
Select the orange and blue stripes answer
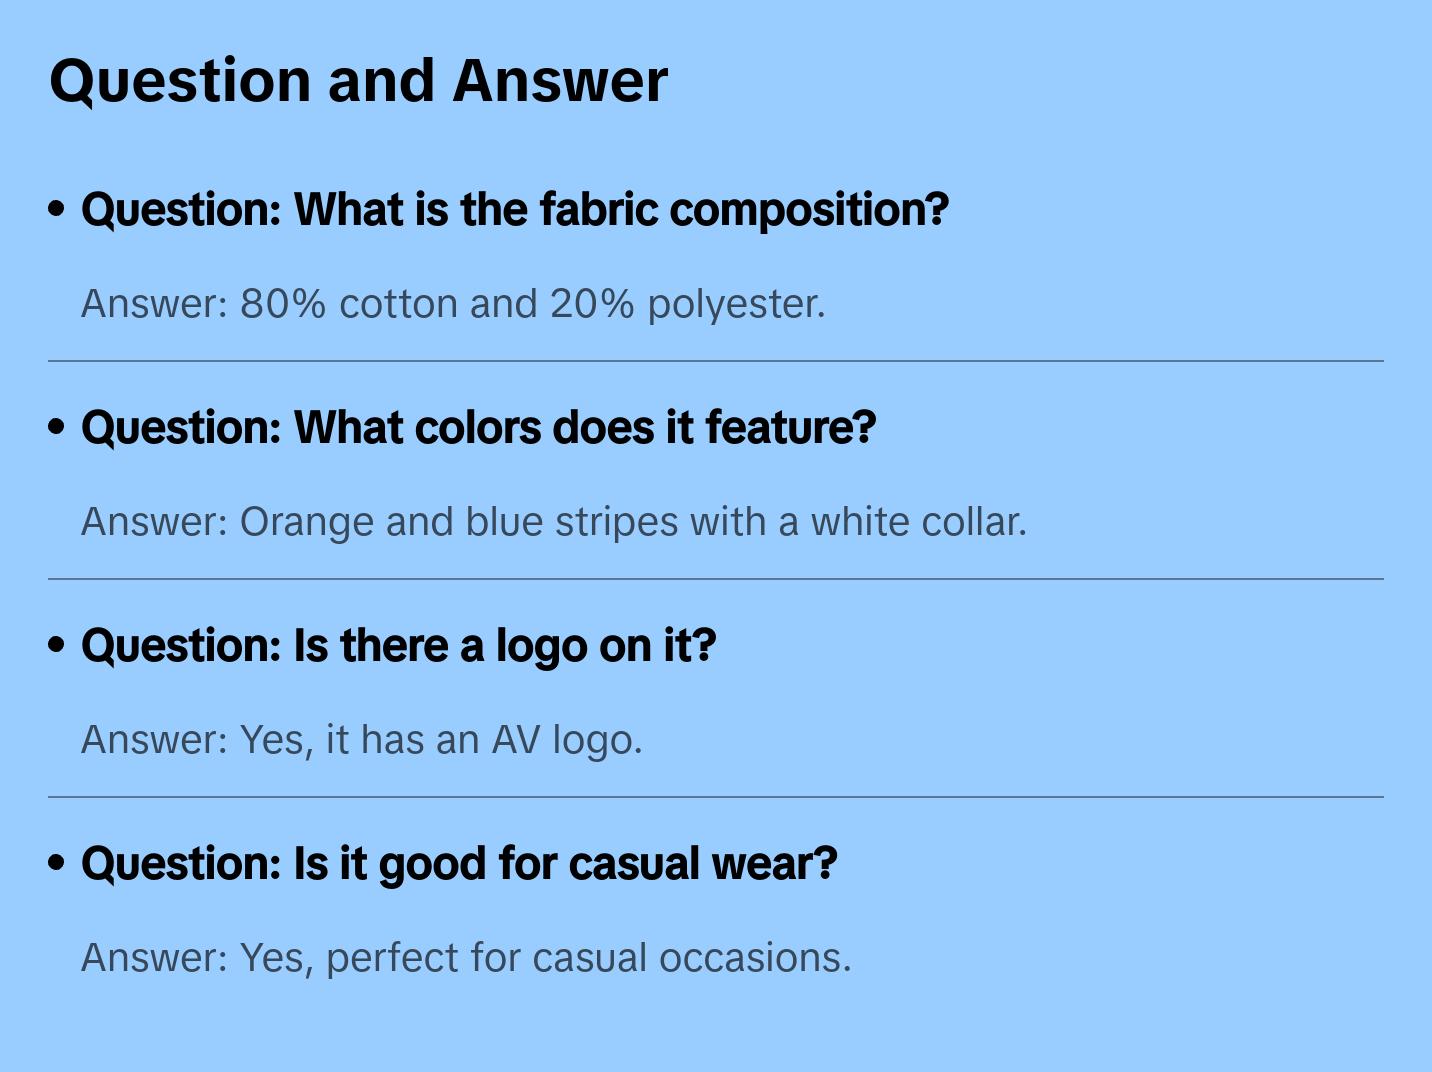coord(553,522)
